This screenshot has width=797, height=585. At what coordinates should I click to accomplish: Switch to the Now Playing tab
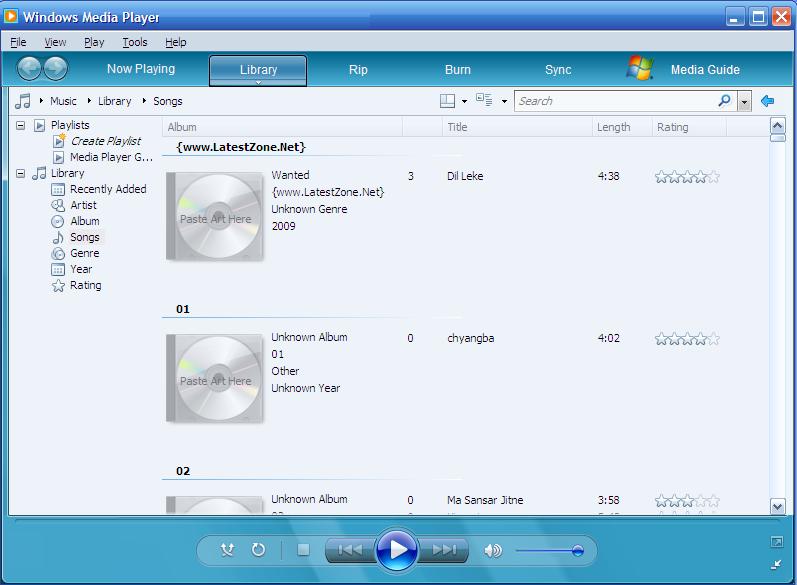(x=141, y=69)
